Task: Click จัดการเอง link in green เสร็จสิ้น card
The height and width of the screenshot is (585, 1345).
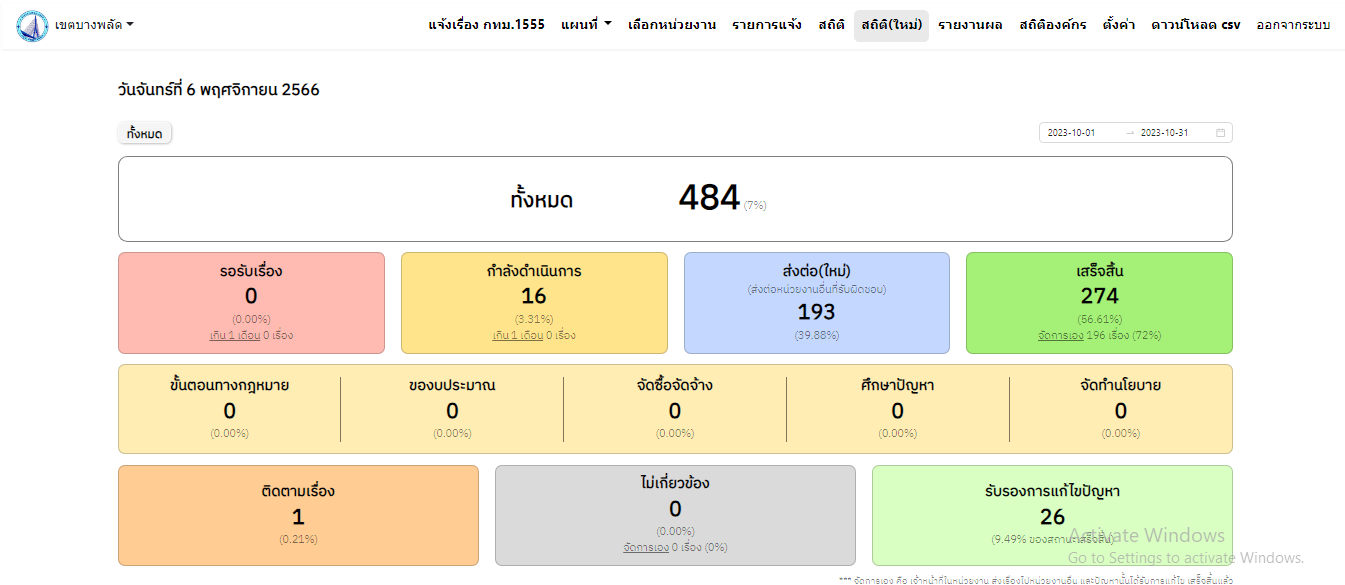Action: click(x=1060, y=336)
